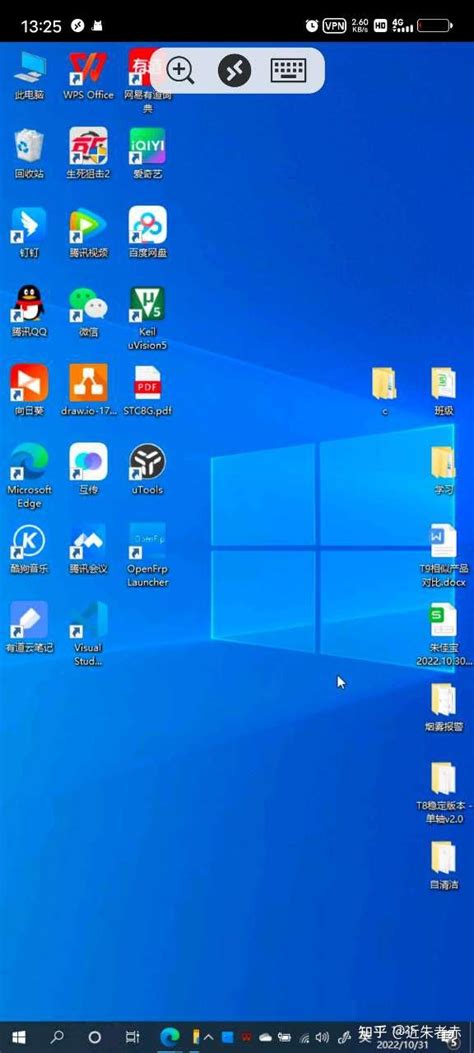Viewport: 474px width, 1053px height.
Task: Select the draw.io desktop shortcut
Action: (x=88, y=391)
